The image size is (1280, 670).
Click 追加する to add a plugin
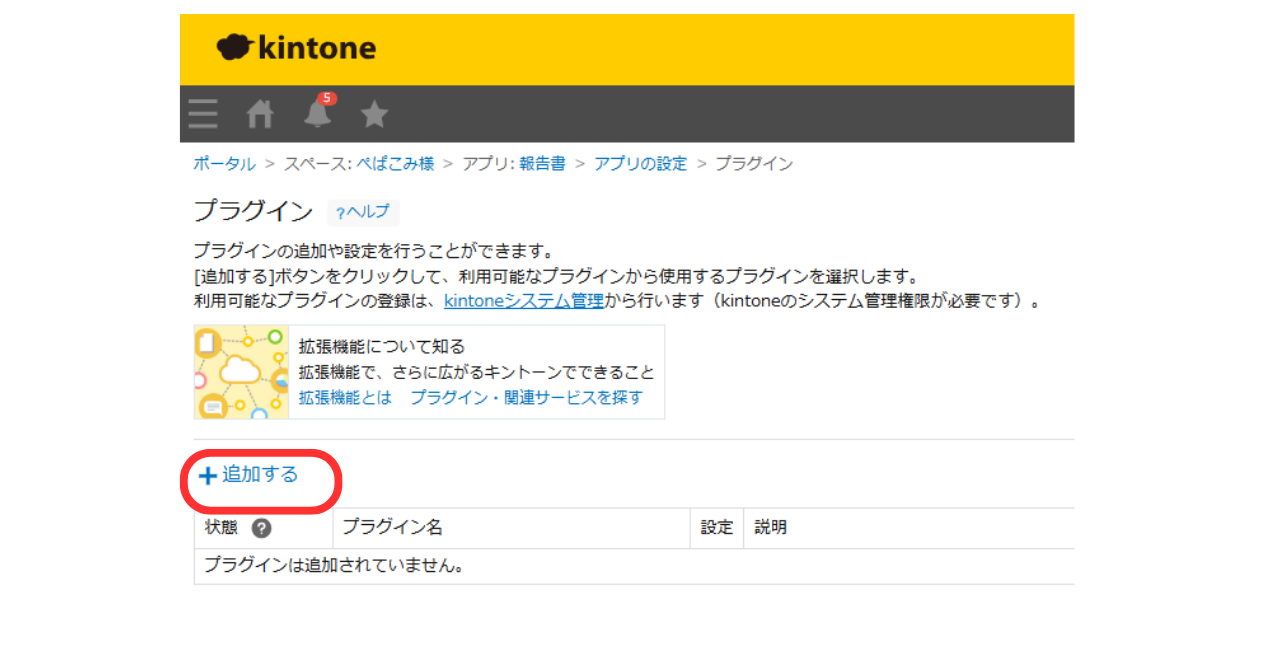tap(249, 475)
